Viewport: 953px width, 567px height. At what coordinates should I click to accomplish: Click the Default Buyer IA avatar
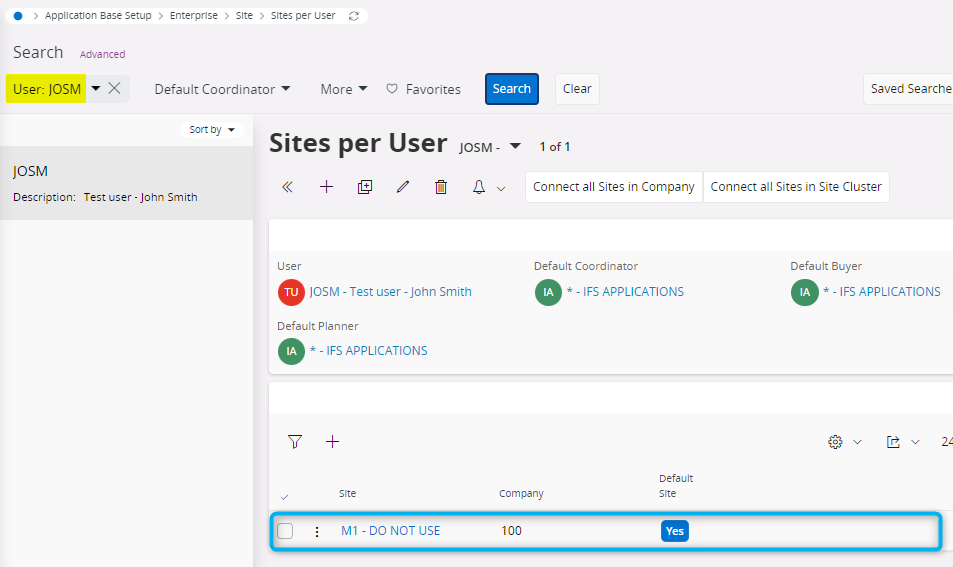805,292
